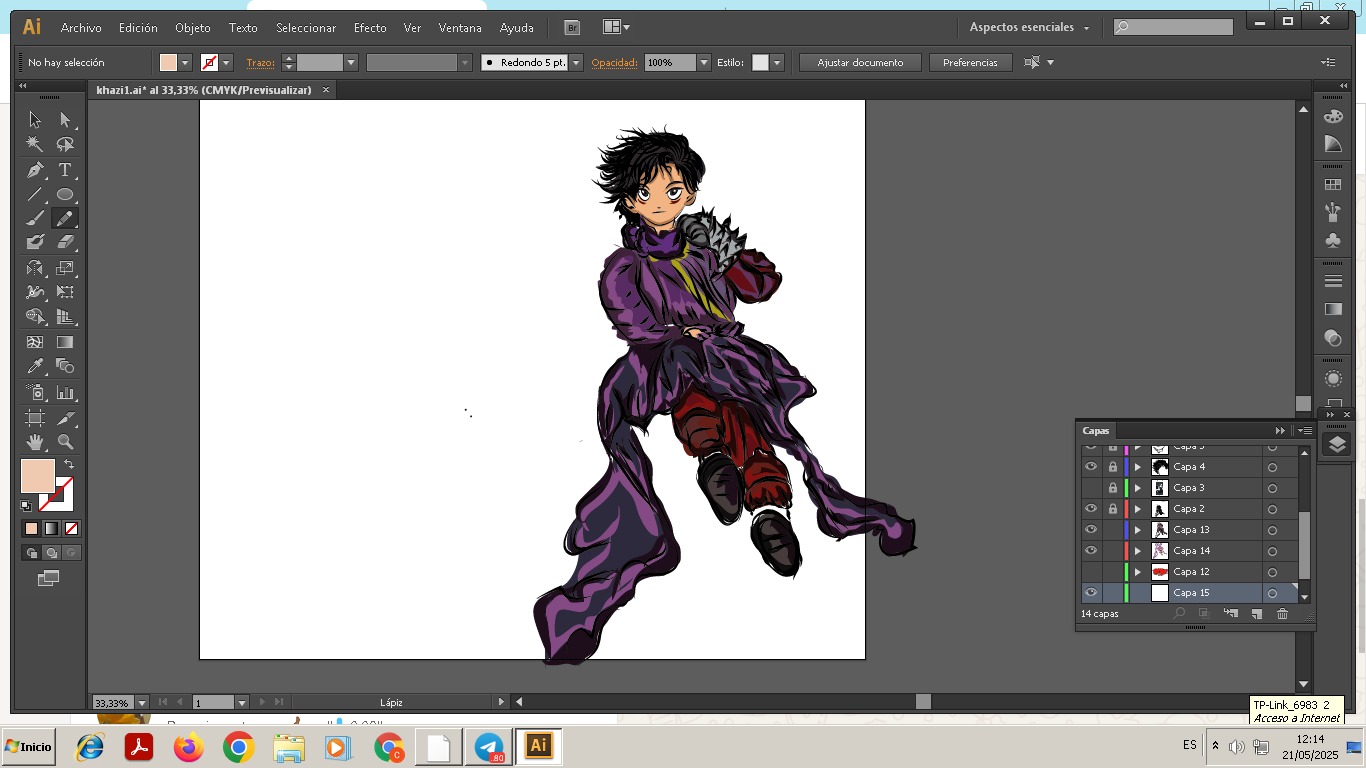Toggle visibility of Capa 2
Image resolution: width=1366 pixels, height=768 pixels.
coord(1091,509)
